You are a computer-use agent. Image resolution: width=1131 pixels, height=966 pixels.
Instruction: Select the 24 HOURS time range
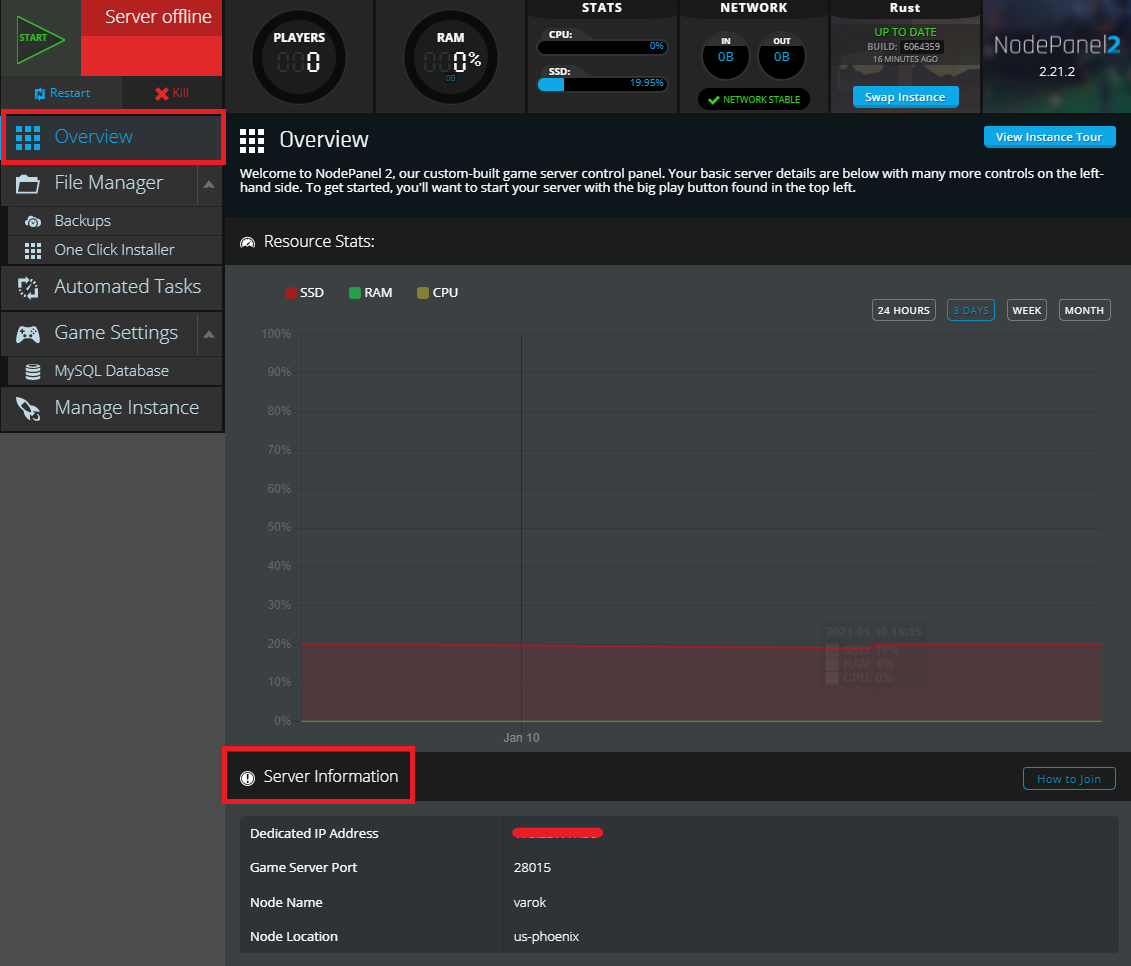tap(903, 311)
